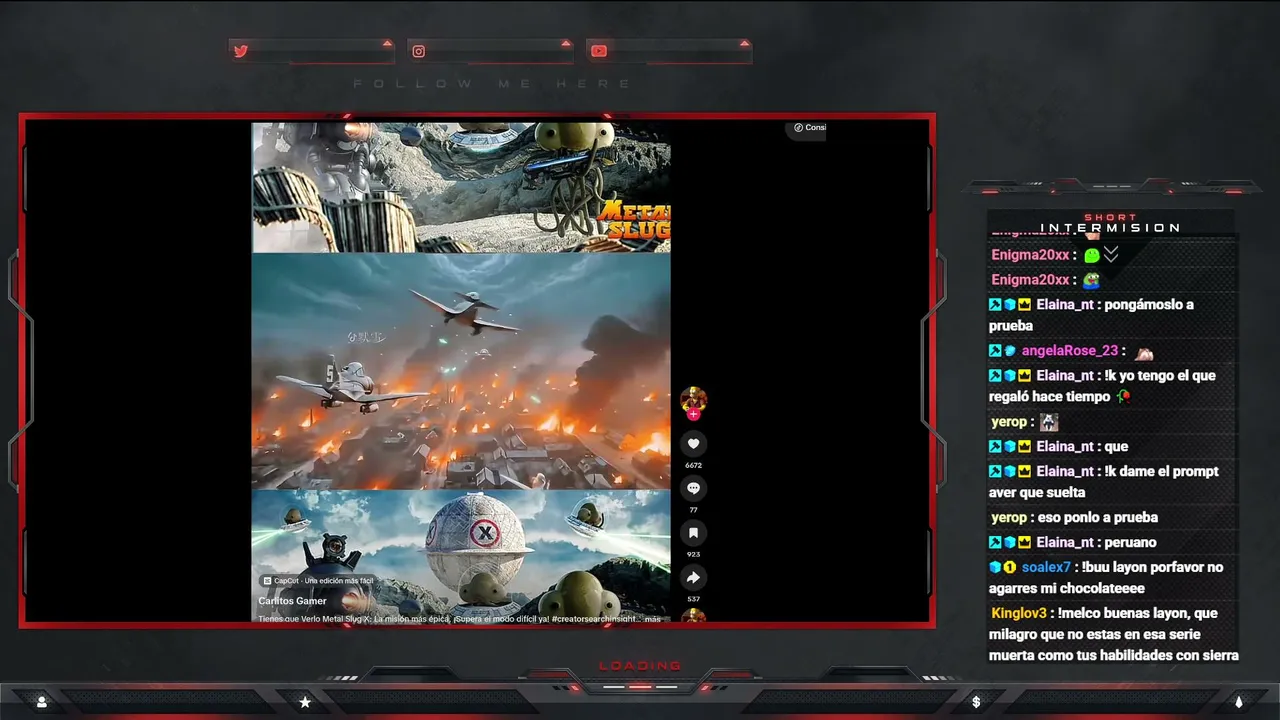Screen dimensions: 1280x720
Task: Click the dollar sign icon in the bottom bar
Action: (x=976, y=702)
